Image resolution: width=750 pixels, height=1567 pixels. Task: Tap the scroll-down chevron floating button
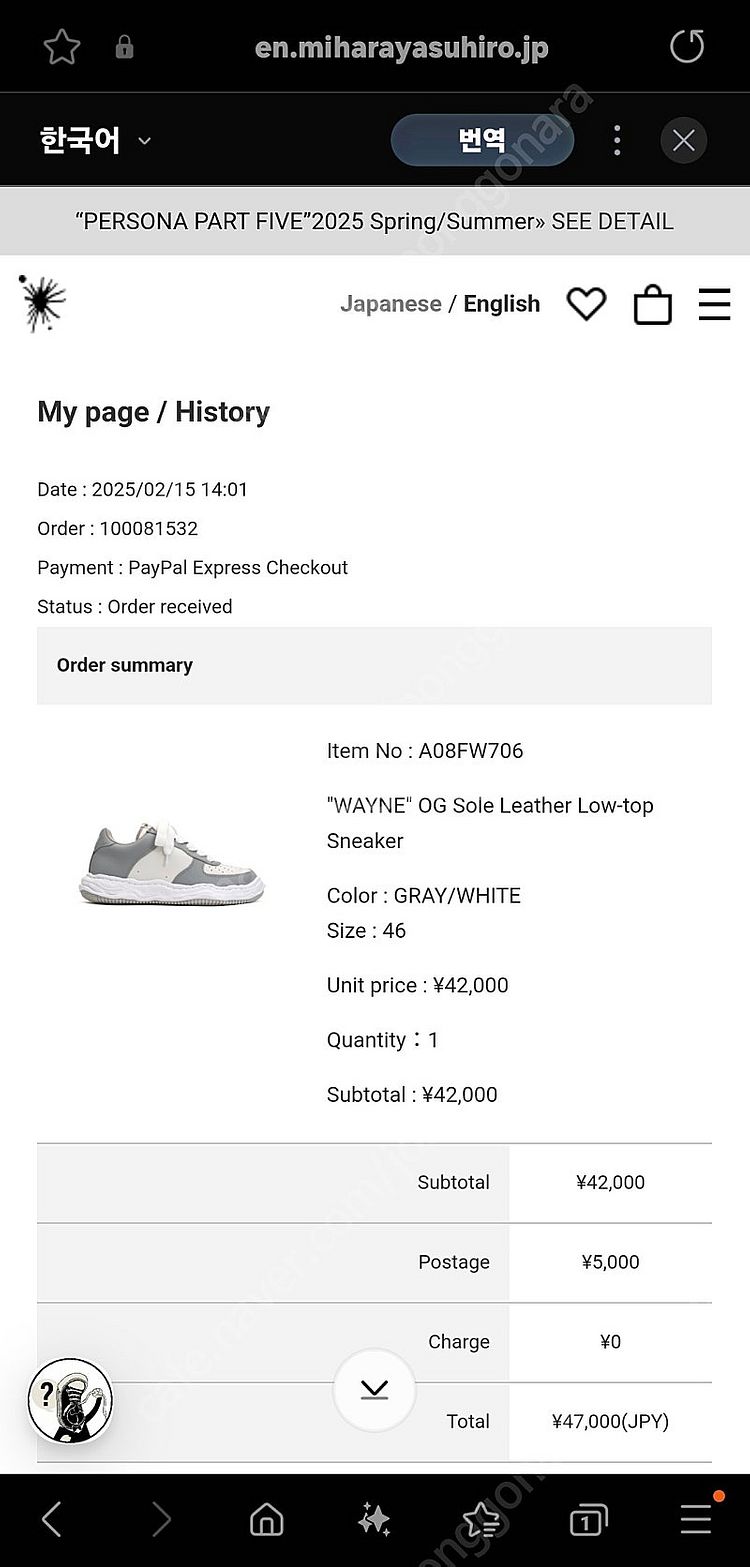coord(374,1390)
